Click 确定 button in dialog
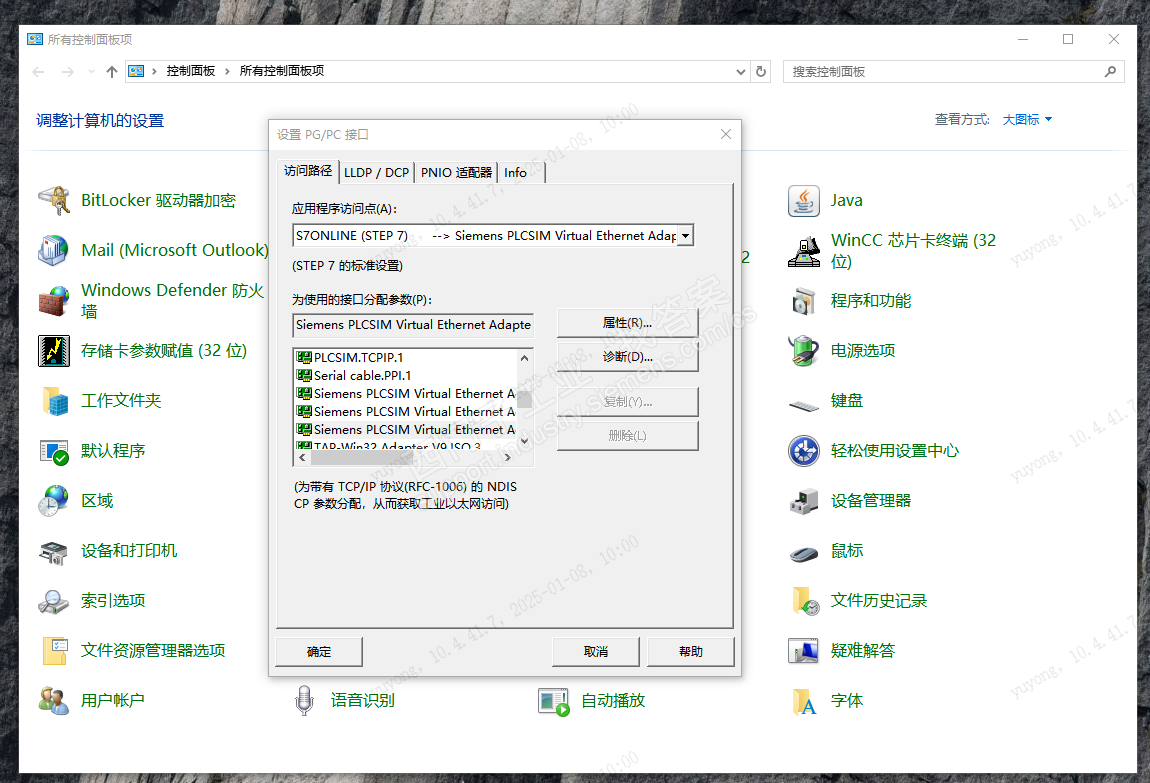 pos(319,651)
